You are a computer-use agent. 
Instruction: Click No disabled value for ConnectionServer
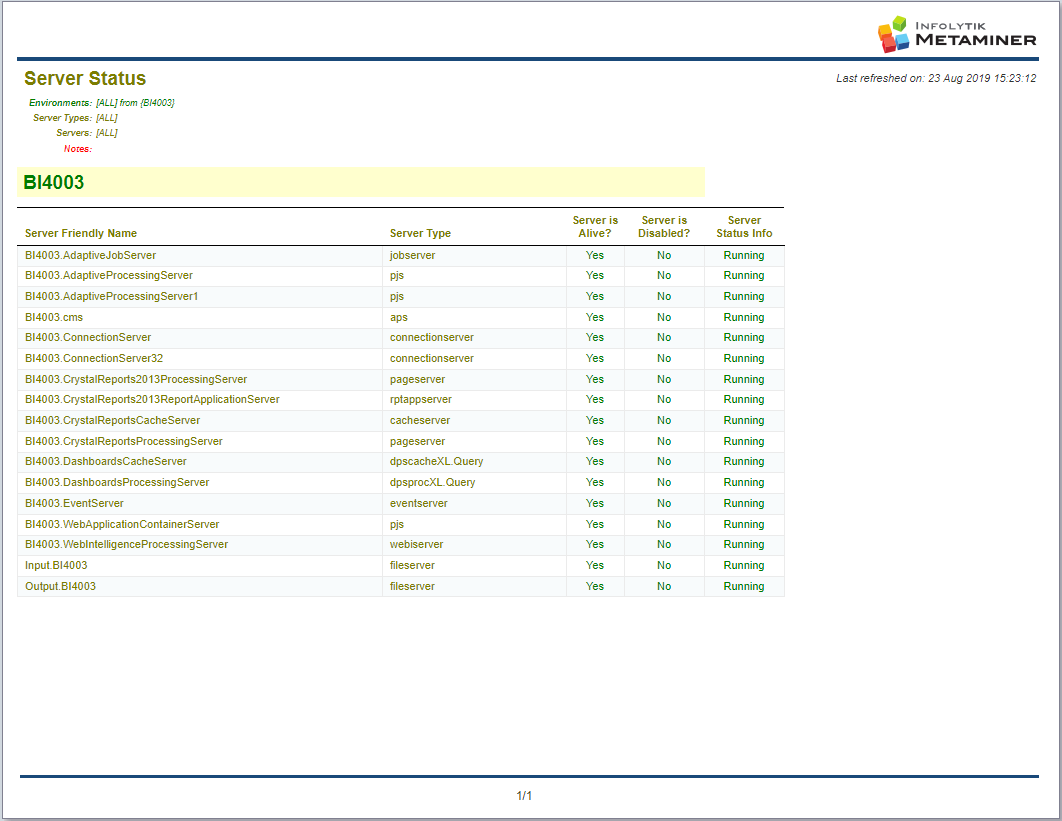tap(664, 337)
